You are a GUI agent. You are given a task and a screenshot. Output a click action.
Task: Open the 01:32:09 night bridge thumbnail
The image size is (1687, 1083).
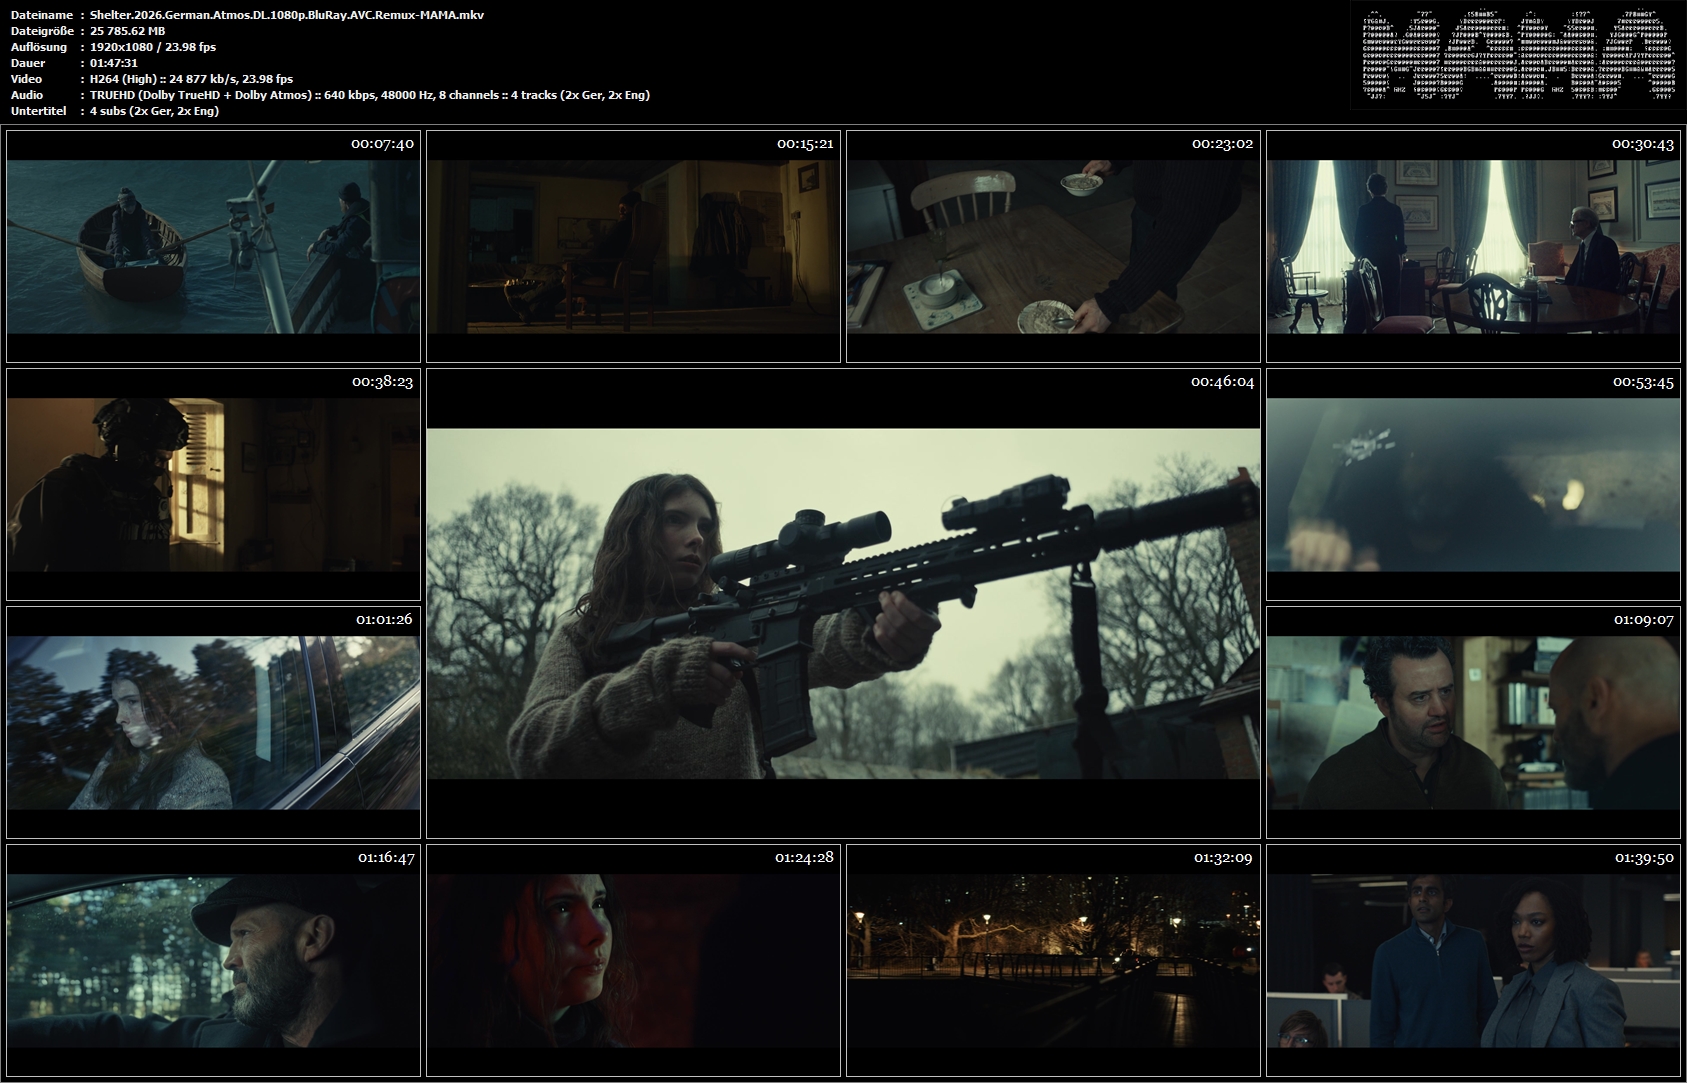[1053, 960]
